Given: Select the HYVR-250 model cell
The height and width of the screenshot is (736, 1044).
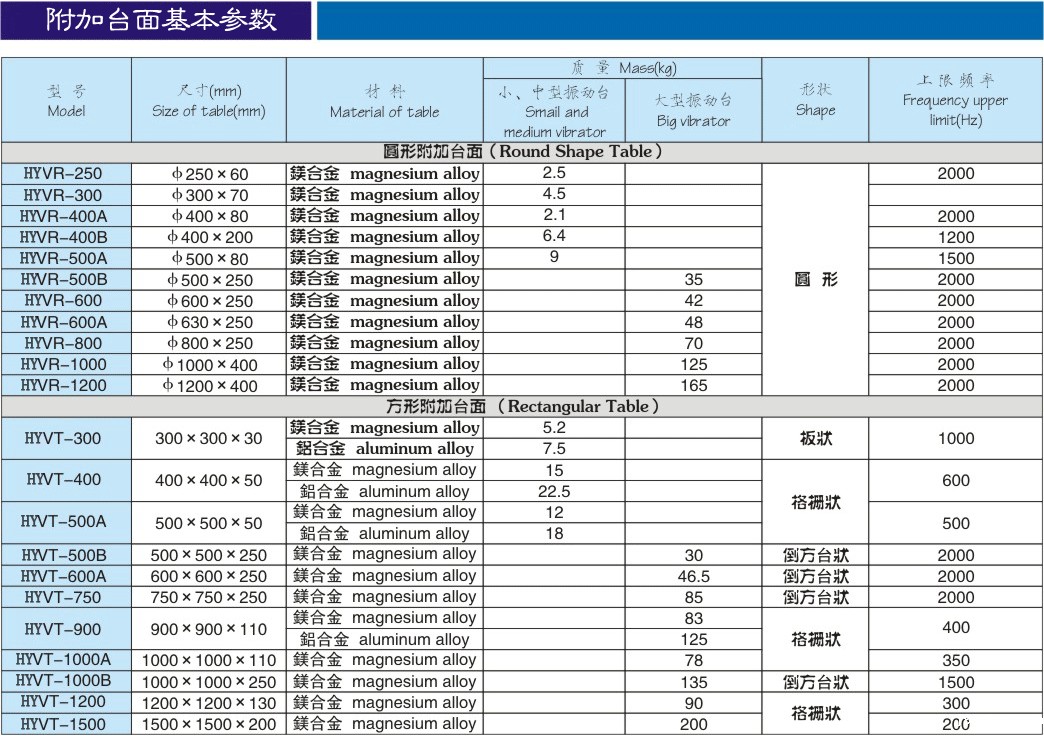Looking at the screenshot, I should tap(65, 172).
